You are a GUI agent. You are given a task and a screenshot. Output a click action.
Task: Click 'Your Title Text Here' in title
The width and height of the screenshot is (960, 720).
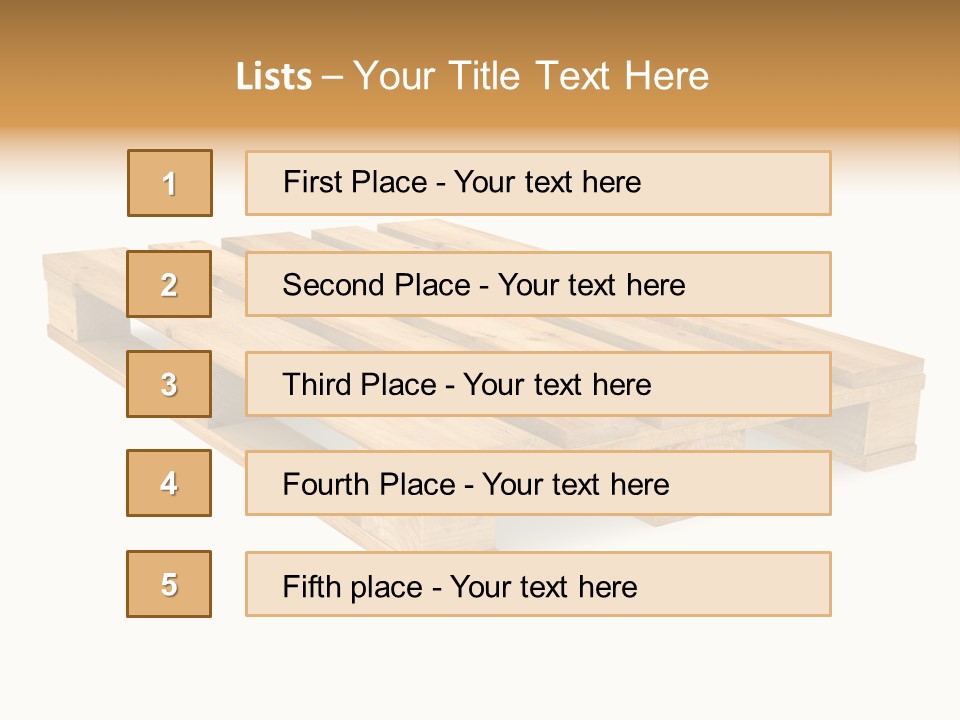(x=531, y=76)
